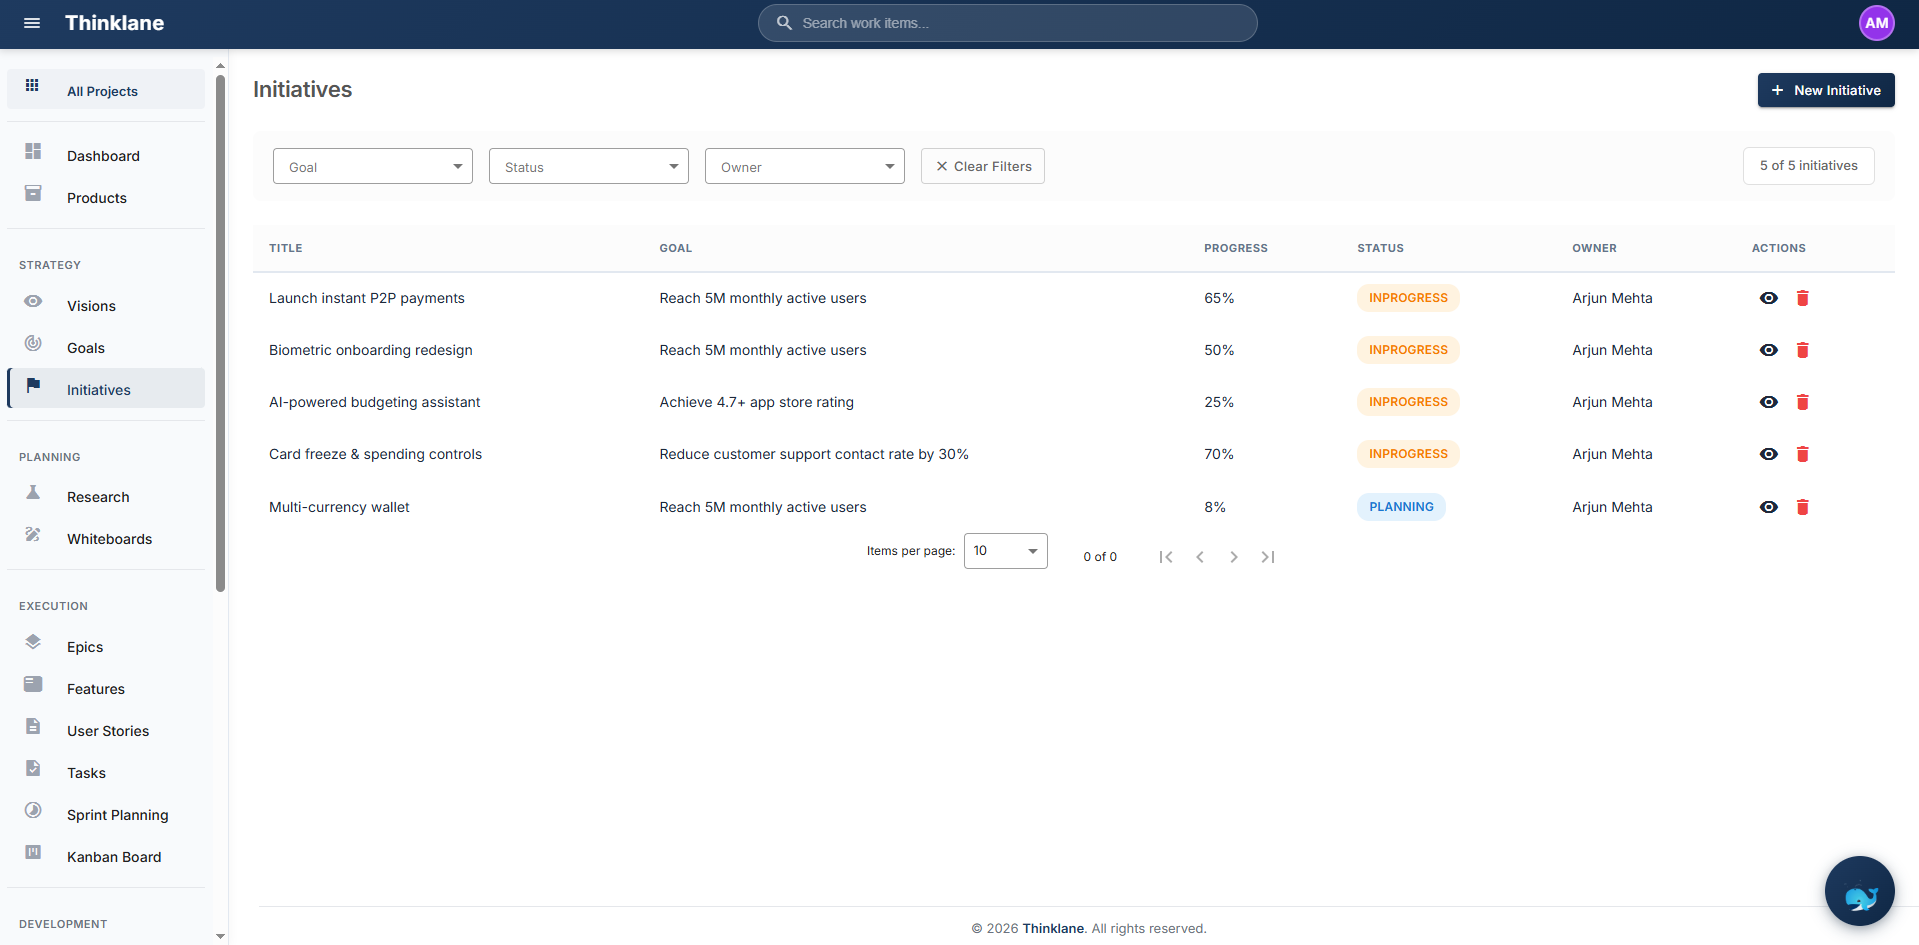Click the sidebar scroll down arrow
The height and width of the screenshot is (945, 1919).
[220, 936]
